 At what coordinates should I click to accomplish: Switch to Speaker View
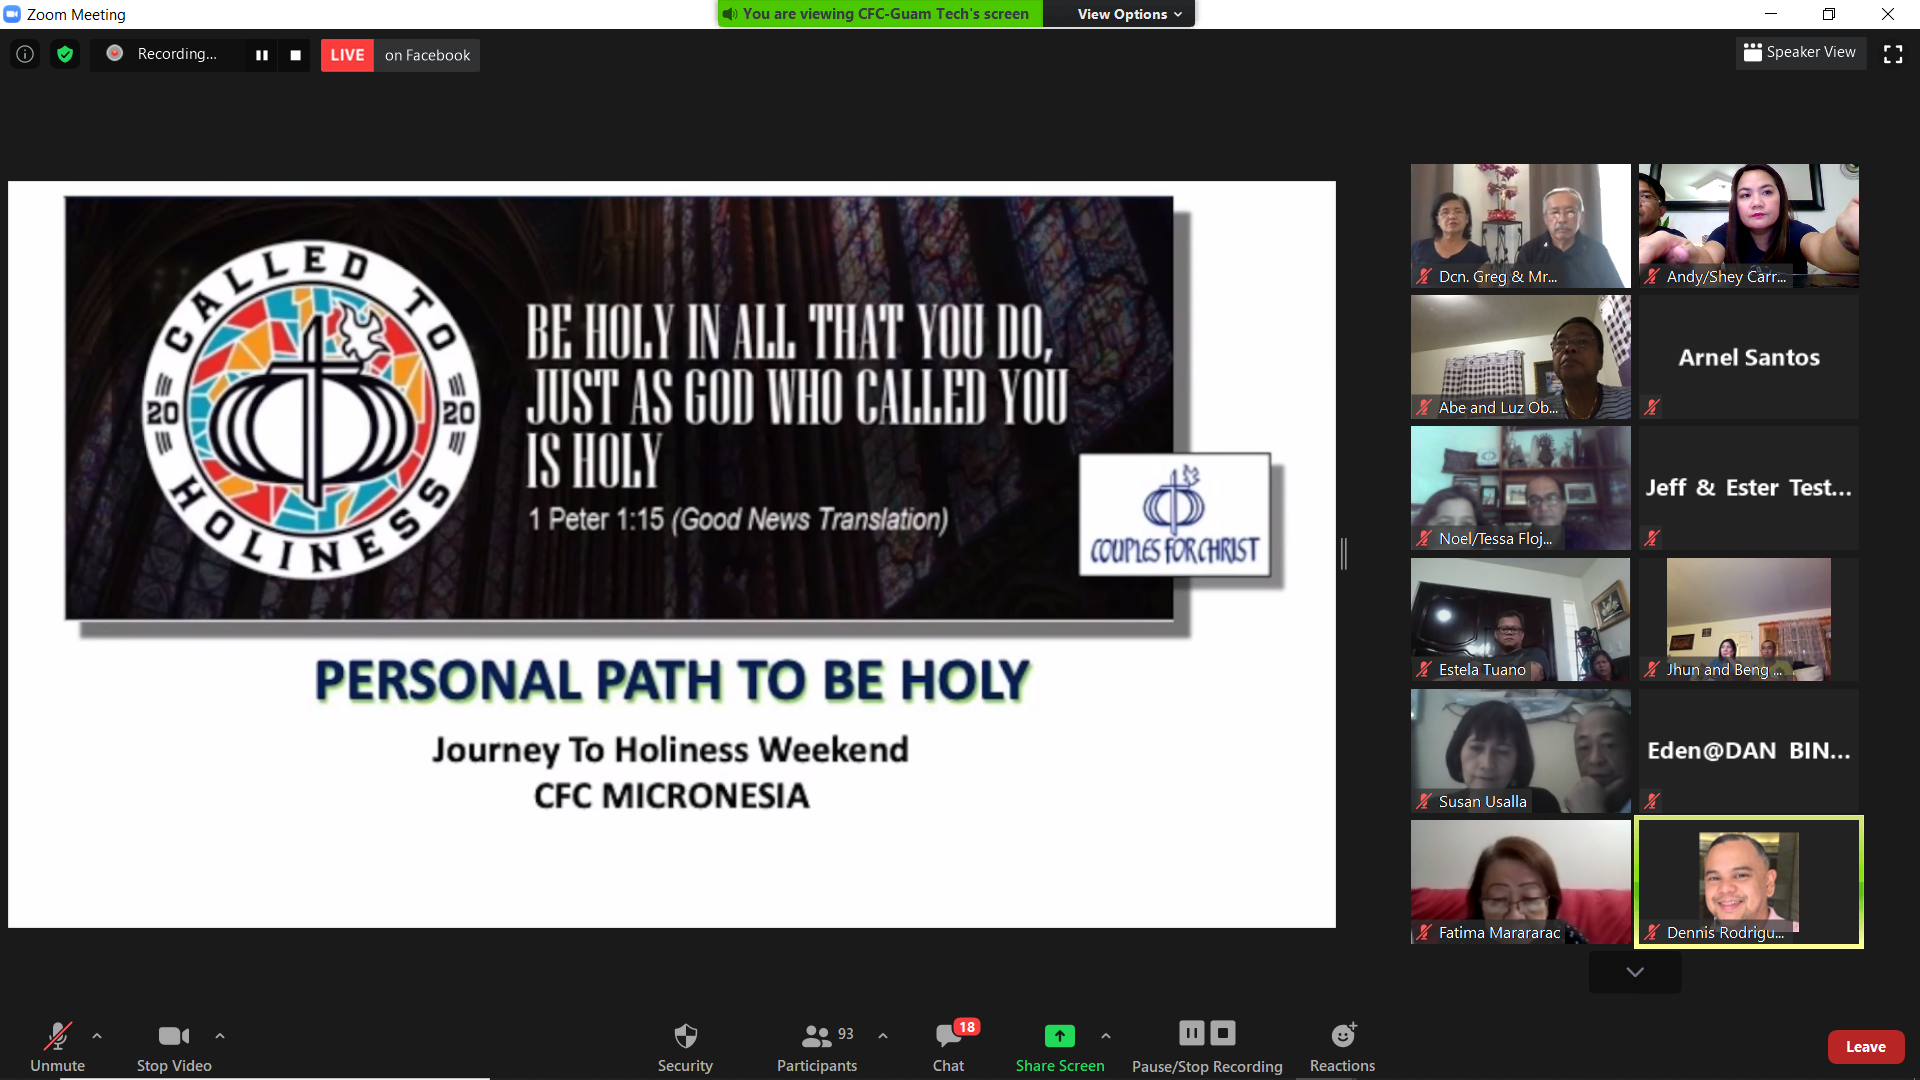pos(1800,52)
